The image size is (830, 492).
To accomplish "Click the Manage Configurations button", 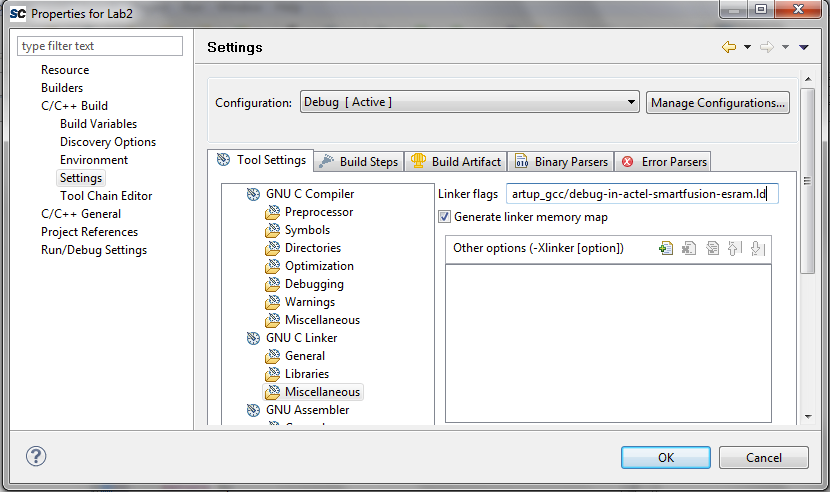I will pyautogui.click(x=718, y=103).
